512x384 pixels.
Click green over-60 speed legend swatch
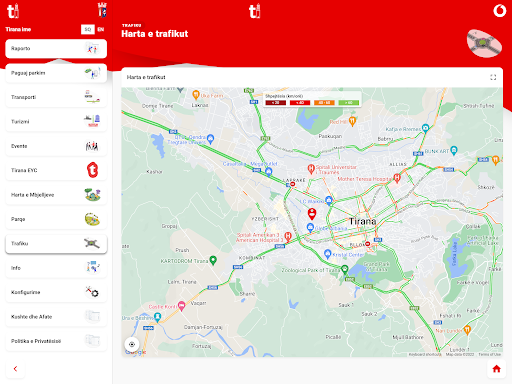click(x=349, y=103)
